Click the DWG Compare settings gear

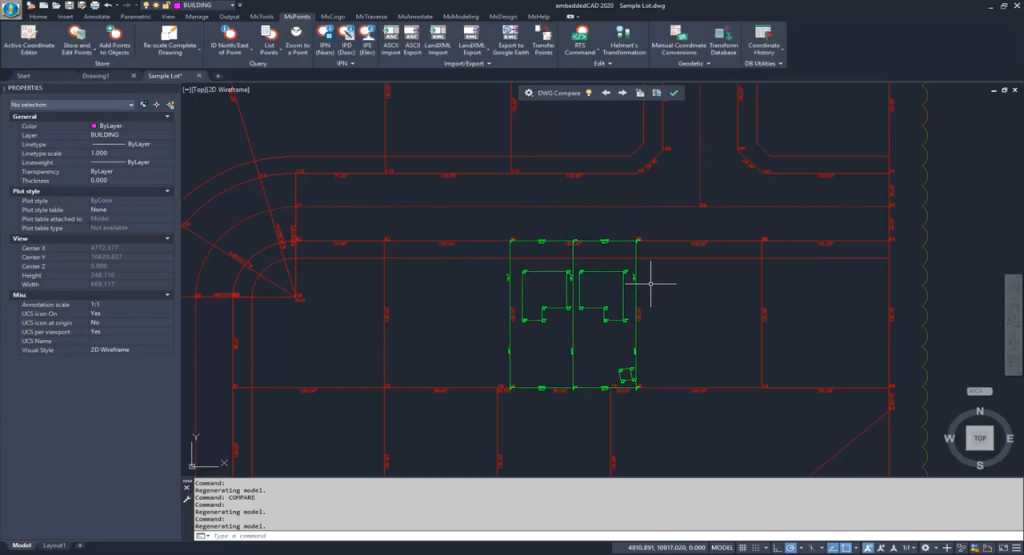(529, 93)
